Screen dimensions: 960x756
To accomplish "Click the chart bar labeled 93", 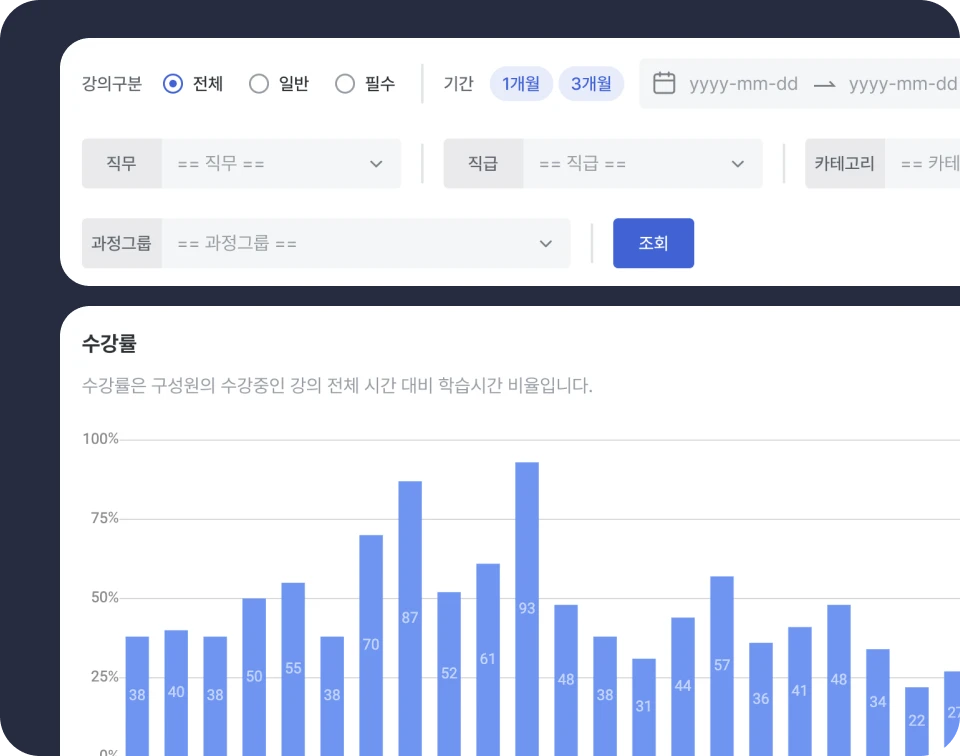I will point(527,608).
